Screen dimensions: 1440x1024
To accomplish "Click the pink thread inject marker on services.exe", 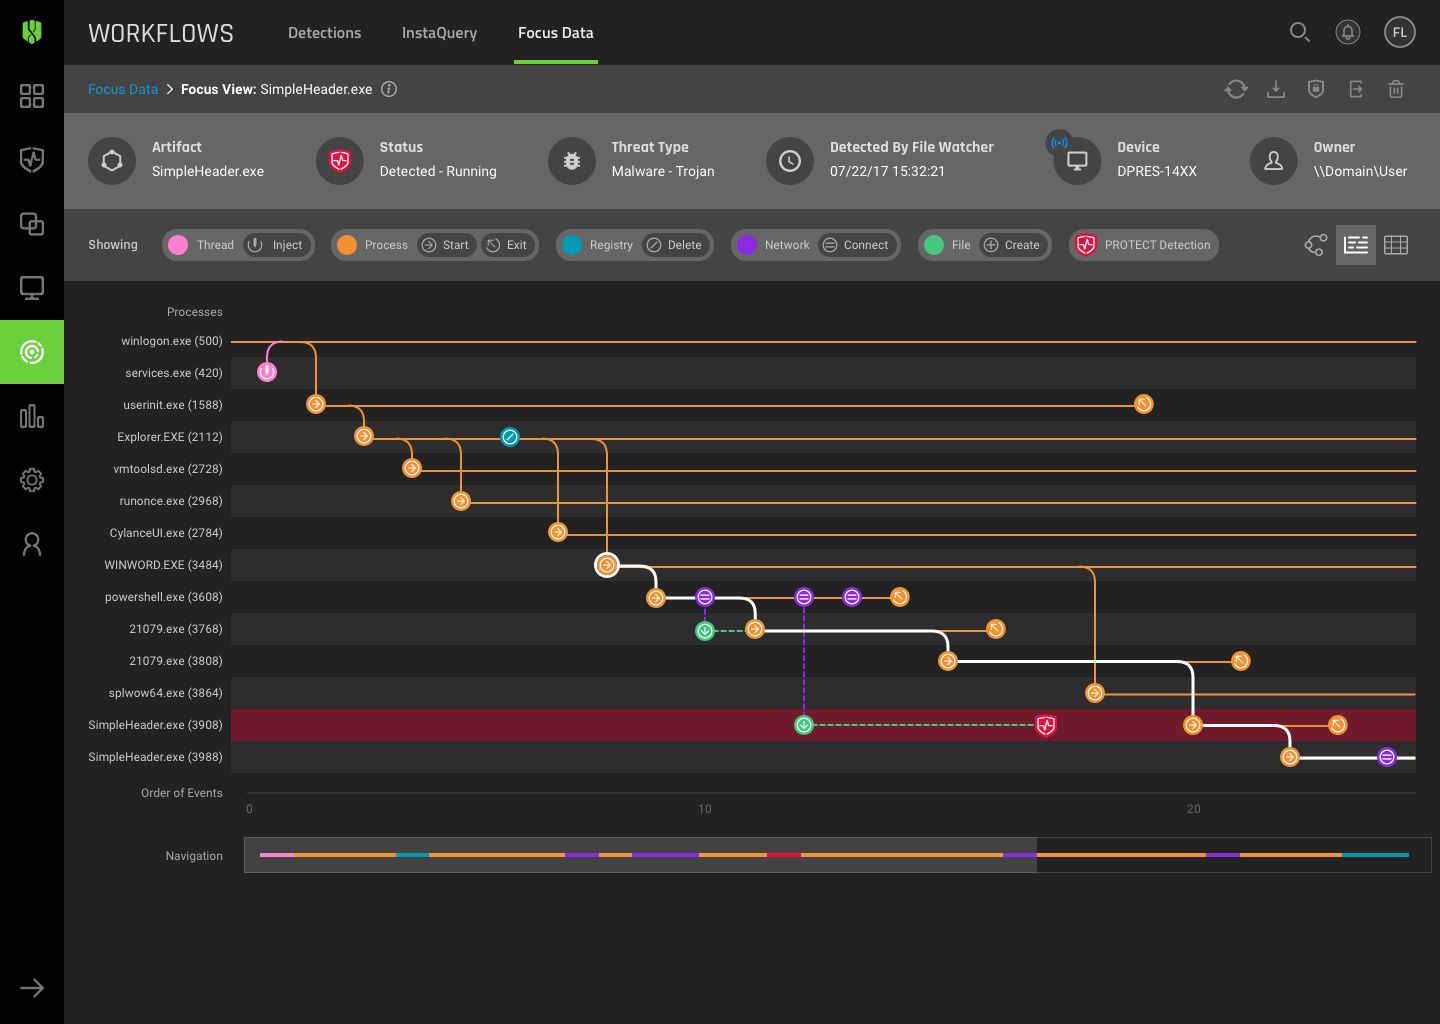I will click(267, 372).
